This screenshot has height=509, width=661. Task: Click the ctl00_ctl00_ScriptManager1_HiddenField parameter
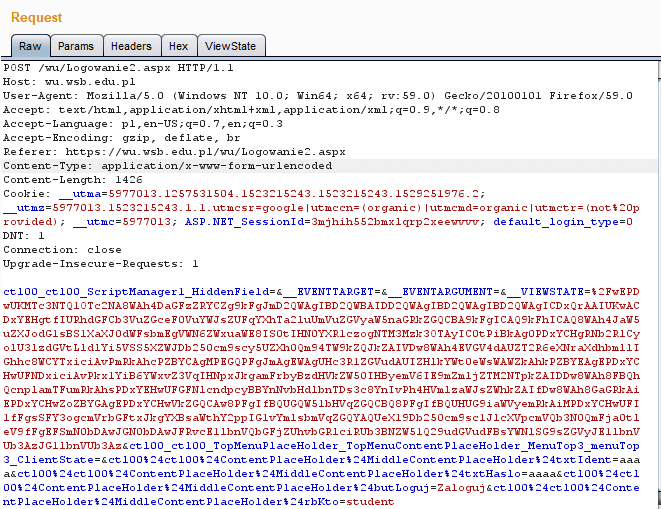click(136, 291)
